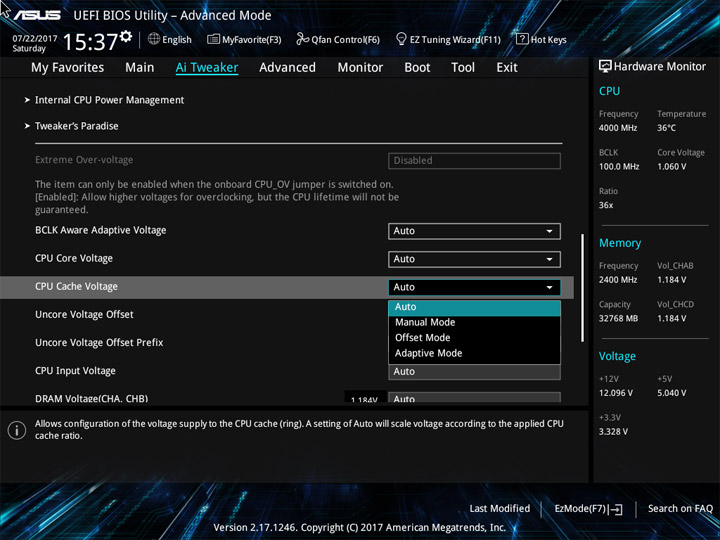Launch EZ Tuning Wizard lightbulb icon

pyautogui.click(x=401, y=39)
